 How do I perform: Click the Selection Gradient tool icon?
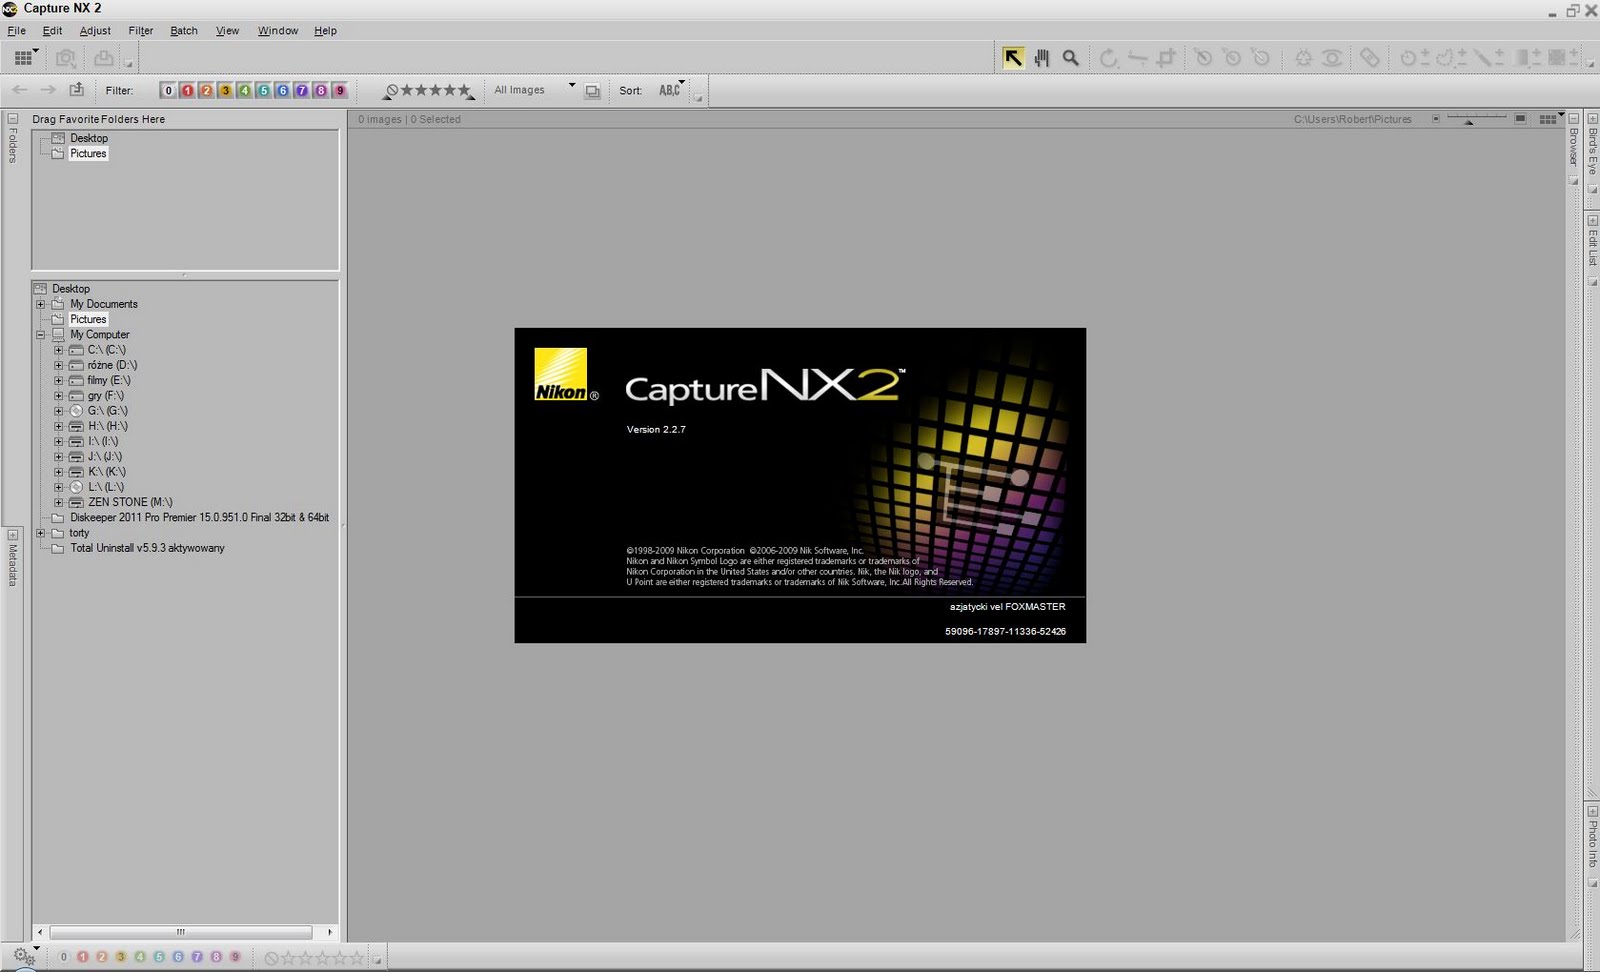[1523, 58]
